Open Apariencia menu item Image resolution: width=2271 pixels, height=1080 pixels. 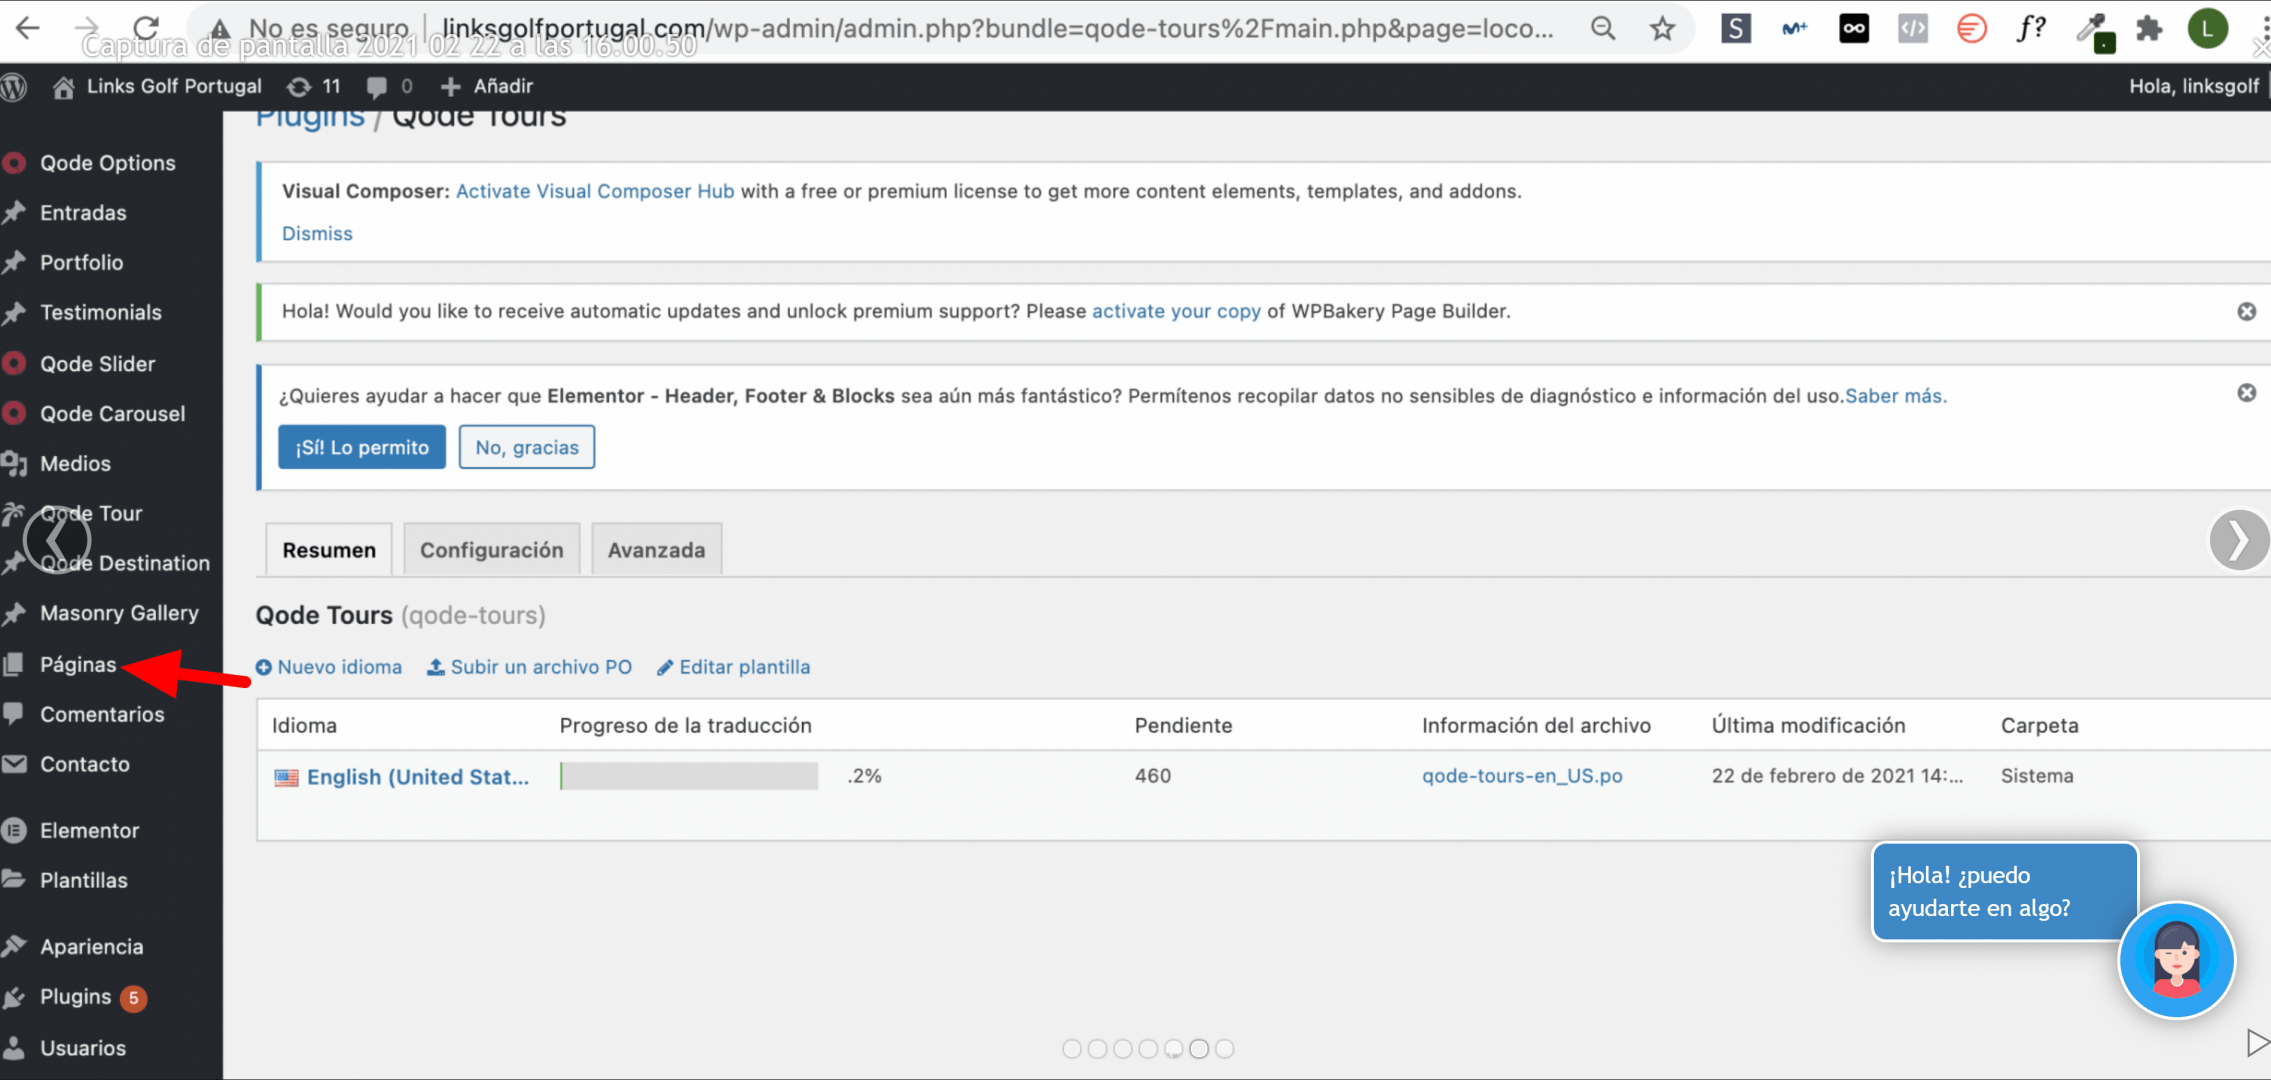(91, 947)
